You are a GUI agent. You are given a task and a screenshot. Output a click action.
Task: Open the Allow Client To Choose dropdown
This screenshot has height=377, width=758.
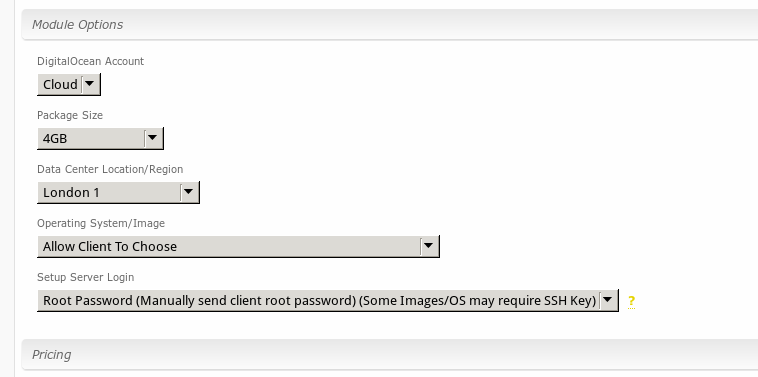click(x=238, y=246)
